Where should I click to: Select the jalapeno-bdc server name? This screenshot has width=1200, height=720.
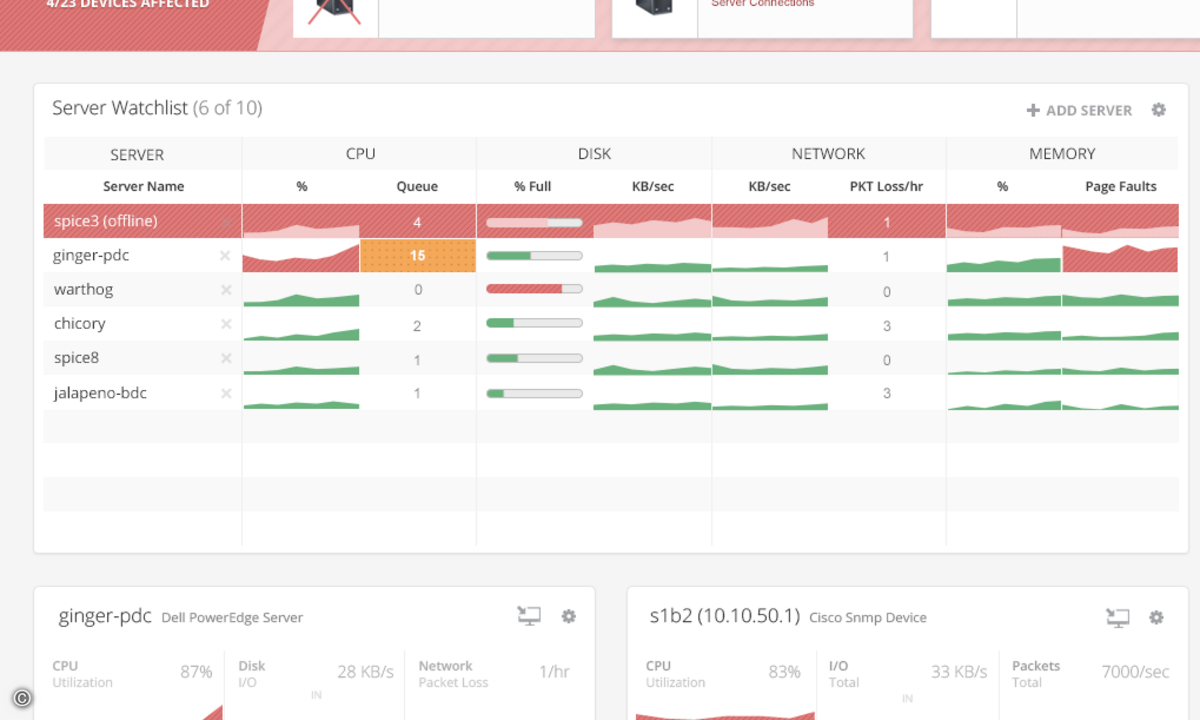pyautogui.click(x=100, y=393)
